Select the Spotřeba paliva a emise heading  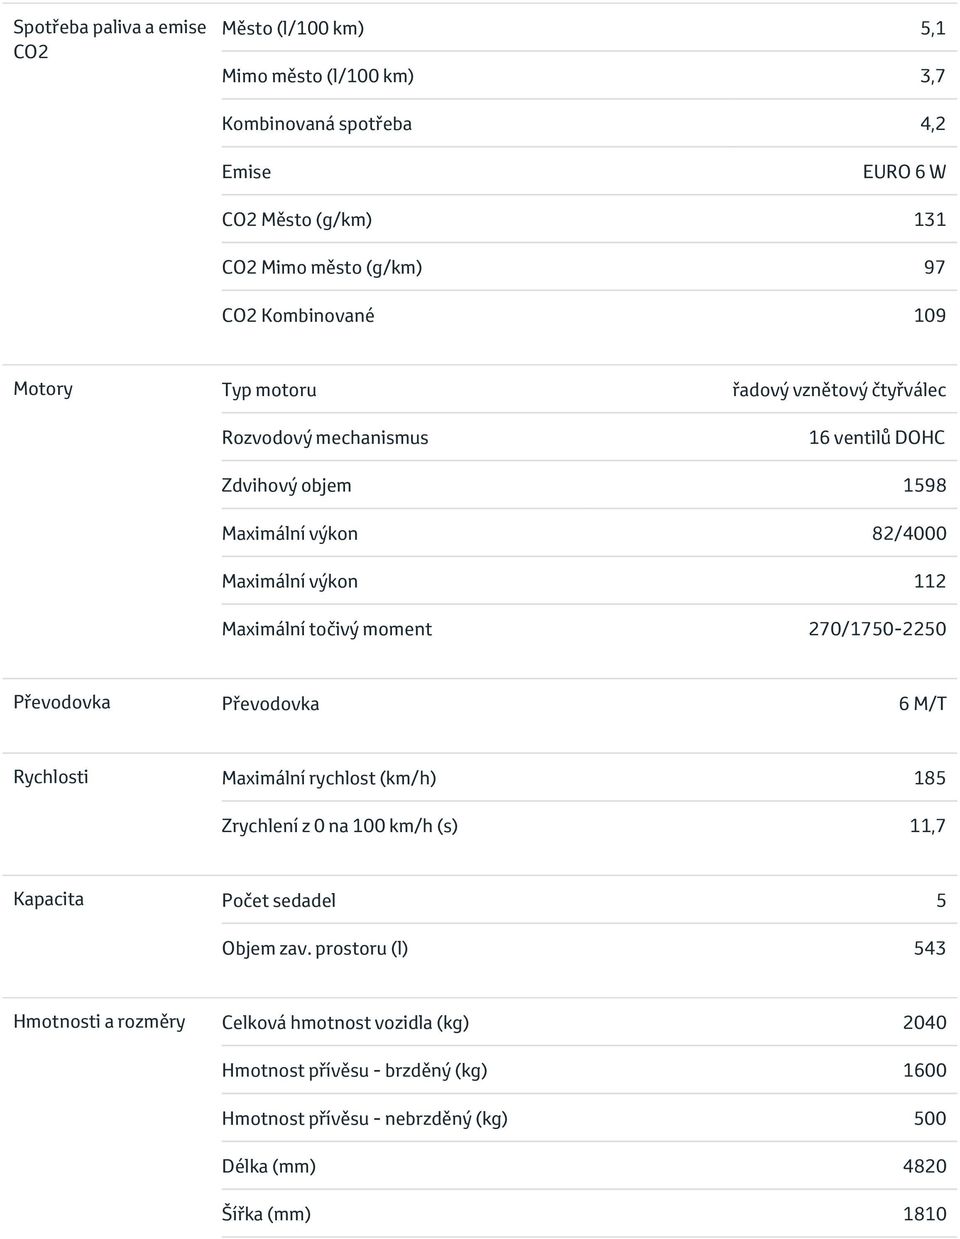tap(110, 28)
